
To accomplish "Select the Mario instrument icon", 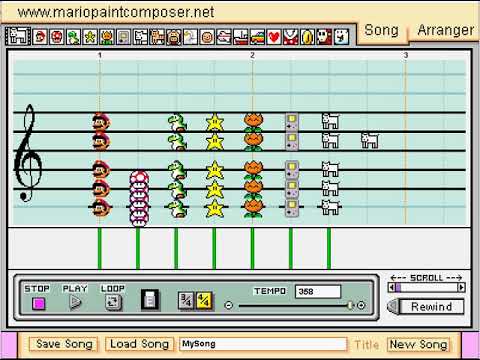I will click(x=40, y=37).
